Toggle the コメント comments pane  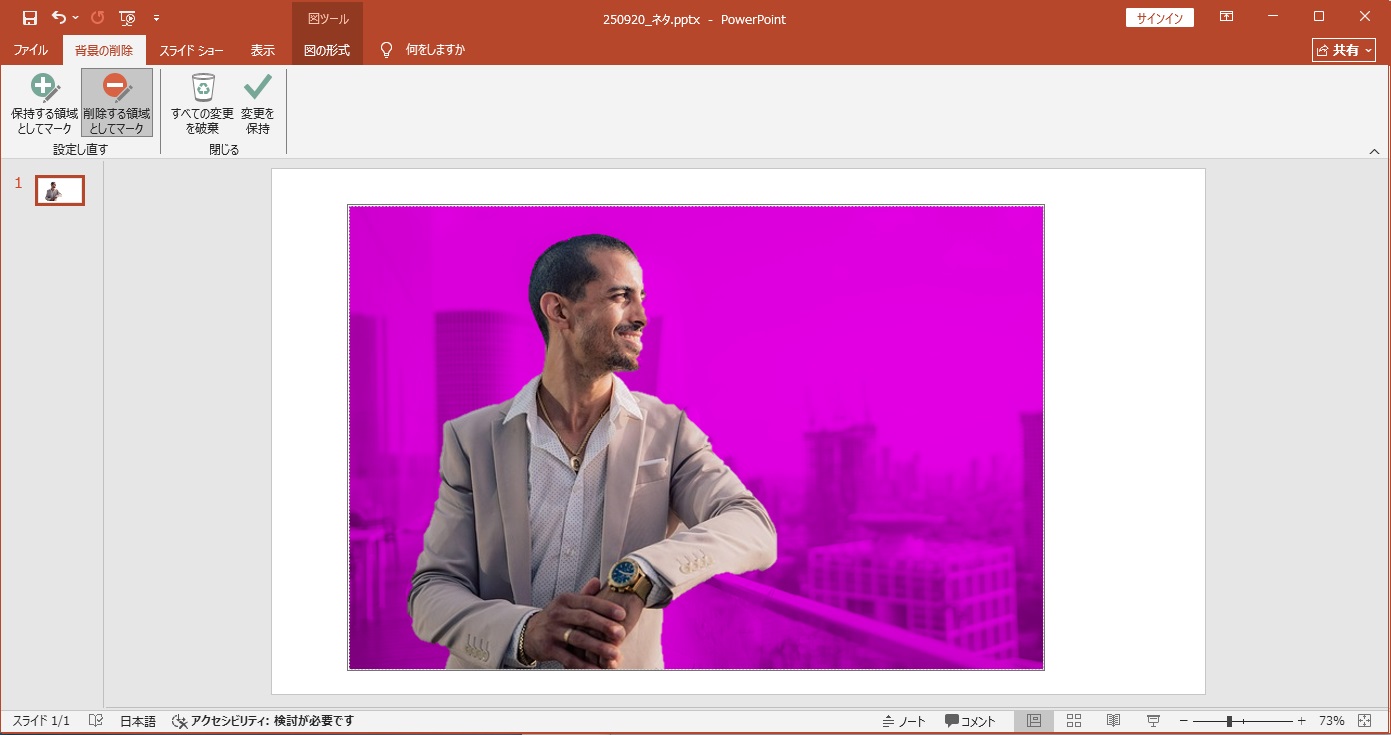(x=970, y=721)
